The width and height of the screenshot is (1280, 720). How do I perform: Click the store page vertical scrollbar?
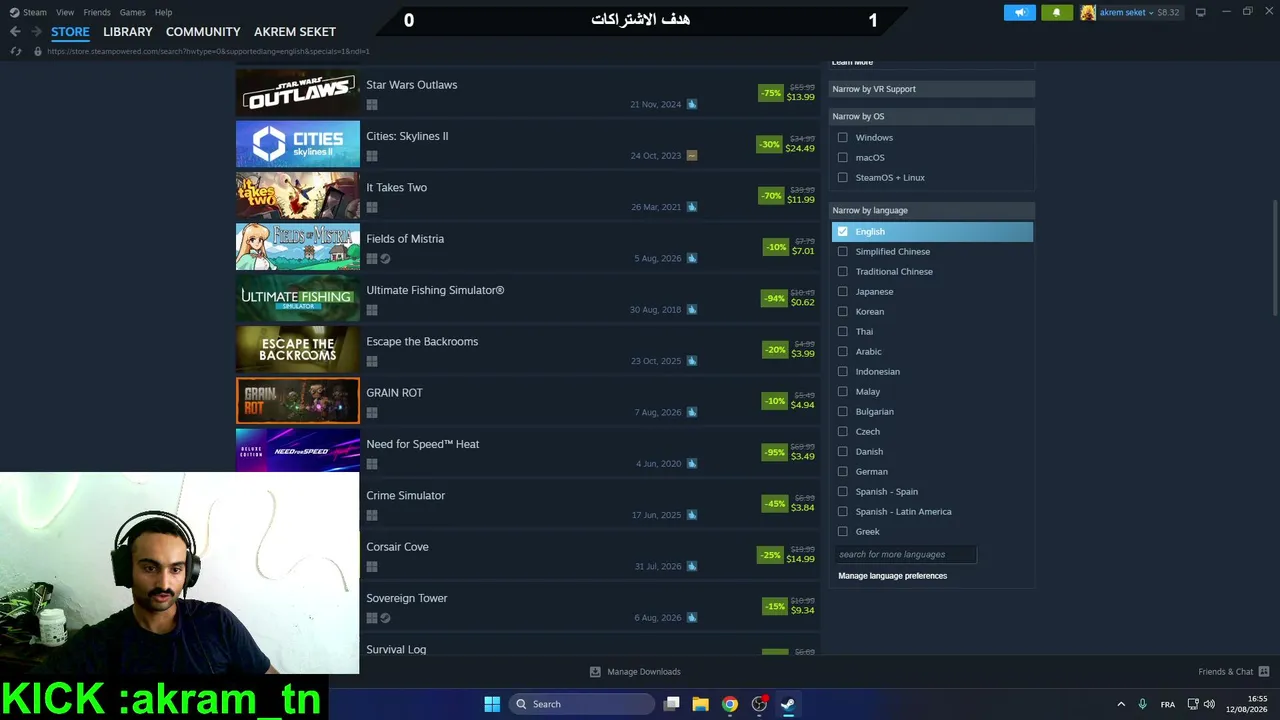[x=1274, y=258]
